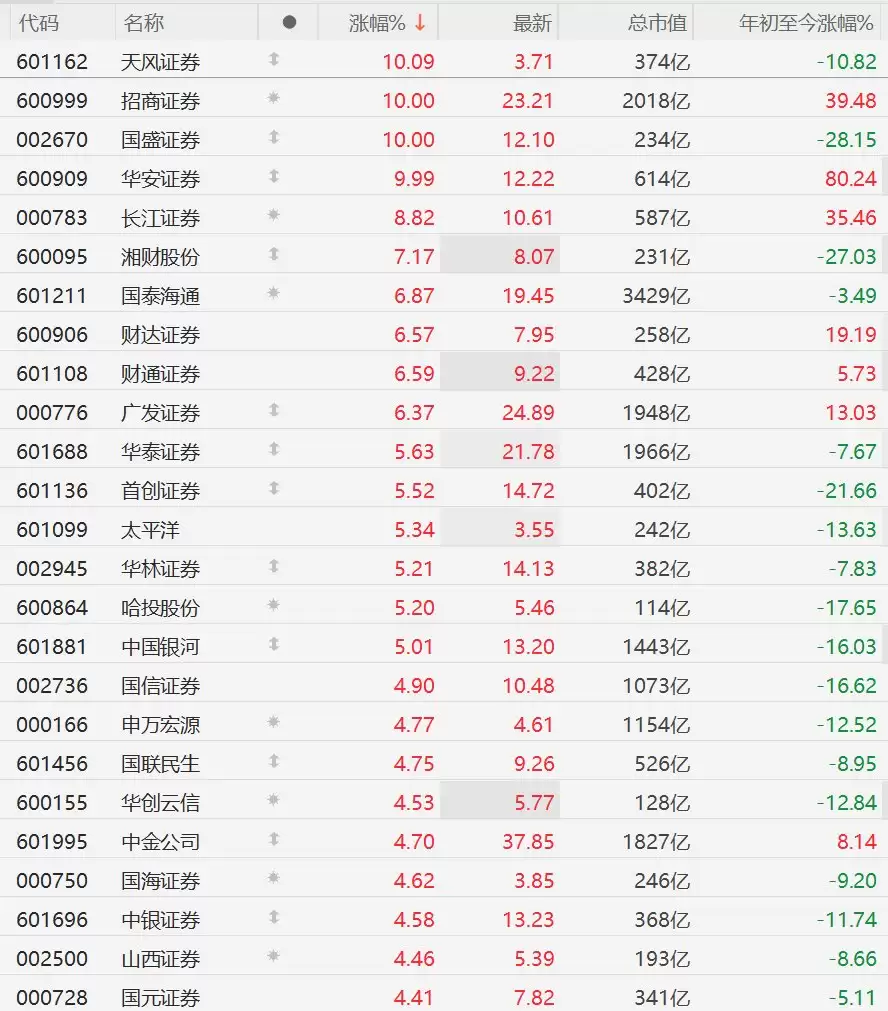Image resolution: width=888 pixels, height=1011 pixels.
Task: Select the 国信证券 stock name
Action: [x=161, y=685]
